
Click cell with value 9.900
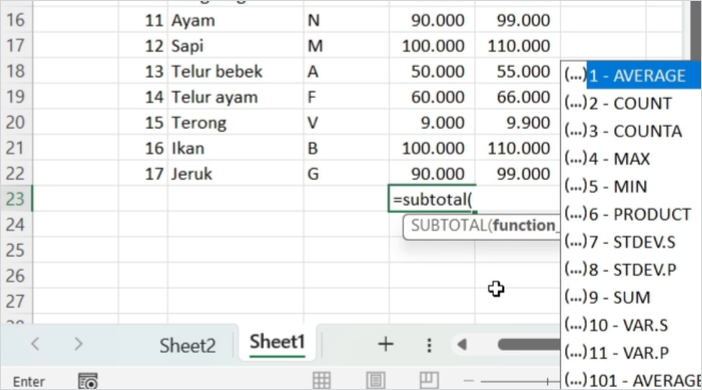(518, 122)
